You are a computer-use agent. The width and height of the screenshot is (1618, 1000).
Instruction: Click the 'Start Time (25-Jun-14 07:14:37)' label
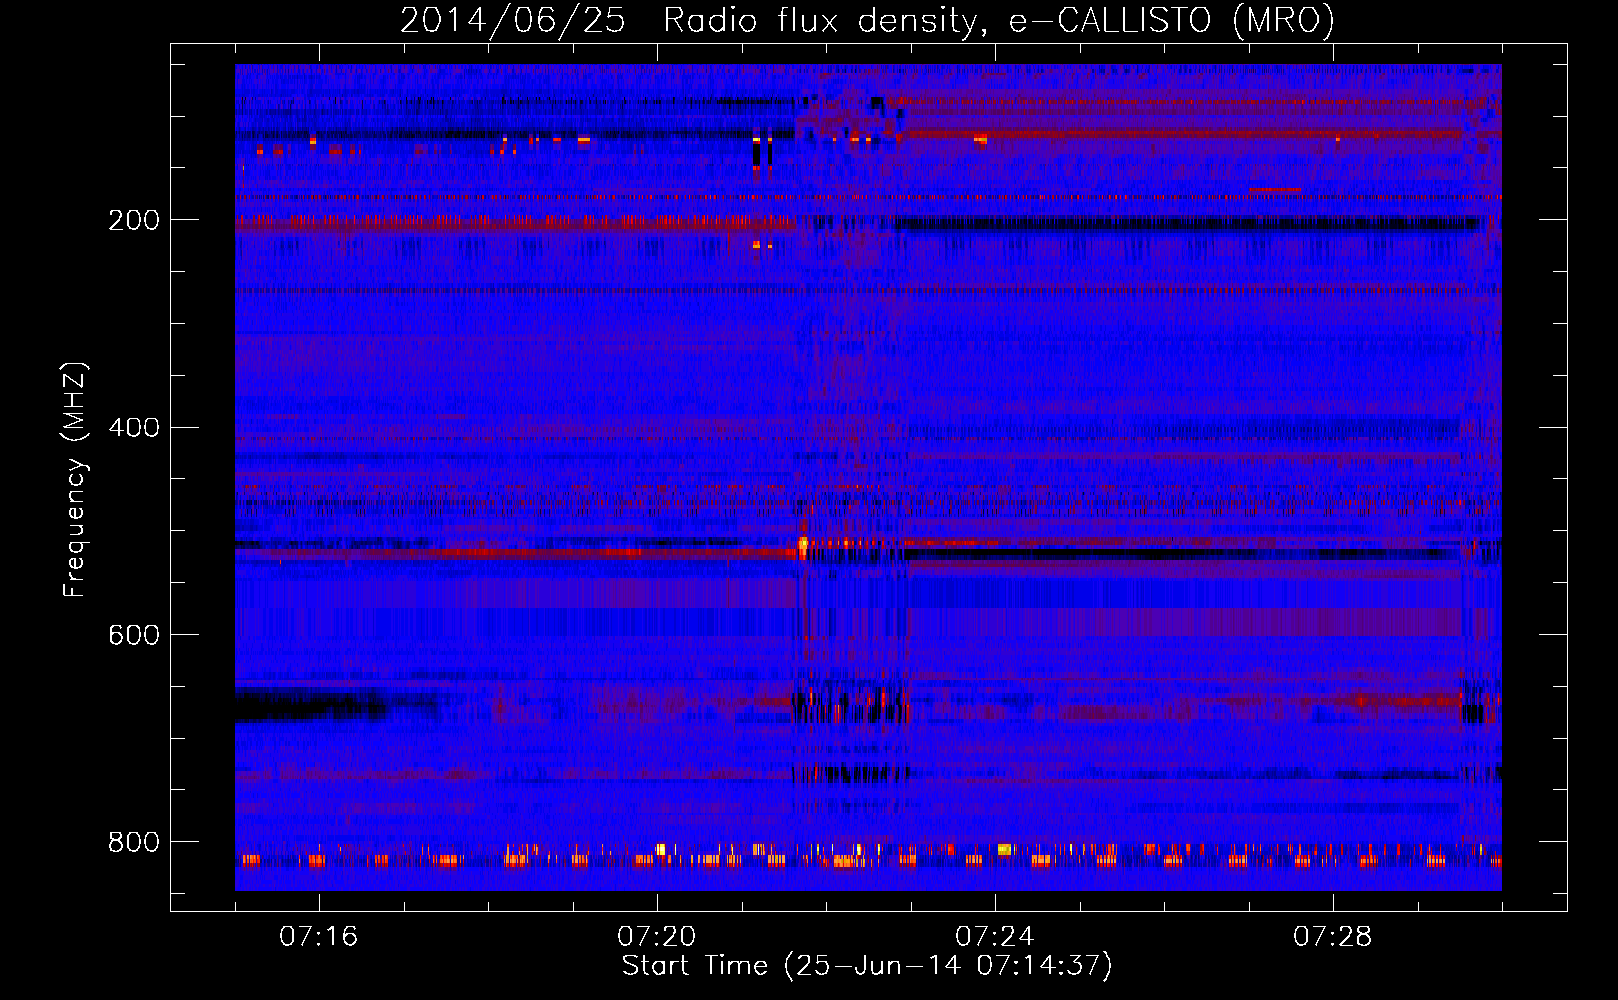click(867, 966)
